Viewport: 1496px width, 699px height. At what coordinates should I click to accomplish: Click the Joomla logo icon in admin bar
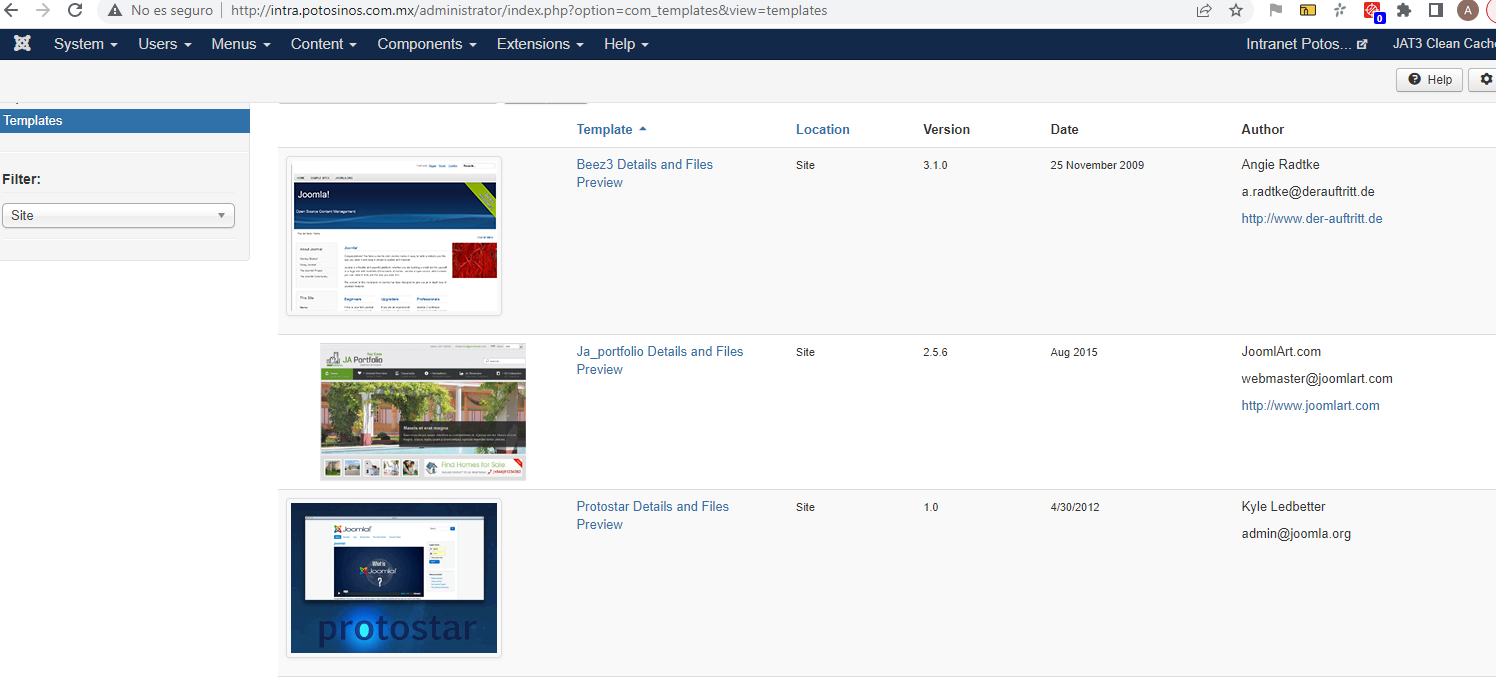[x=22, y=44]
